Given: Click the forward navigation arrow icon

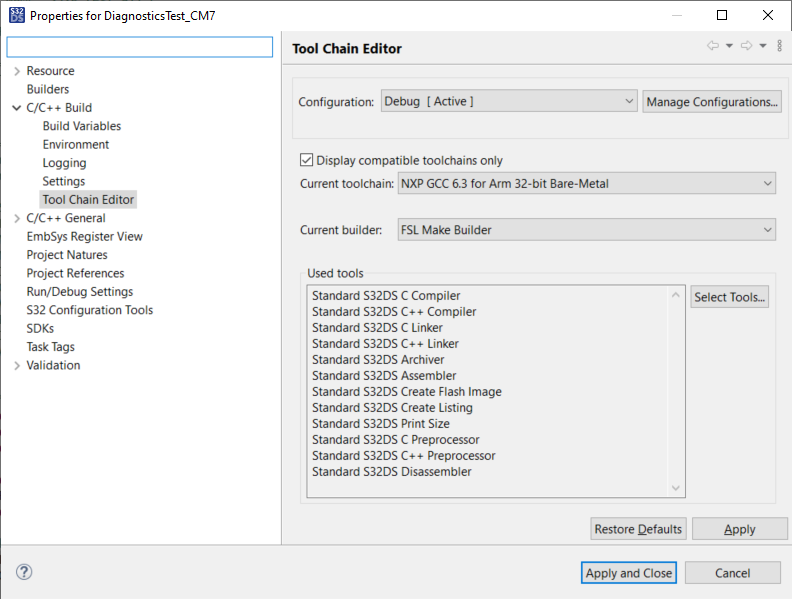Looking at the screenshot, I should pyautogui.click(x=746, y=46).
